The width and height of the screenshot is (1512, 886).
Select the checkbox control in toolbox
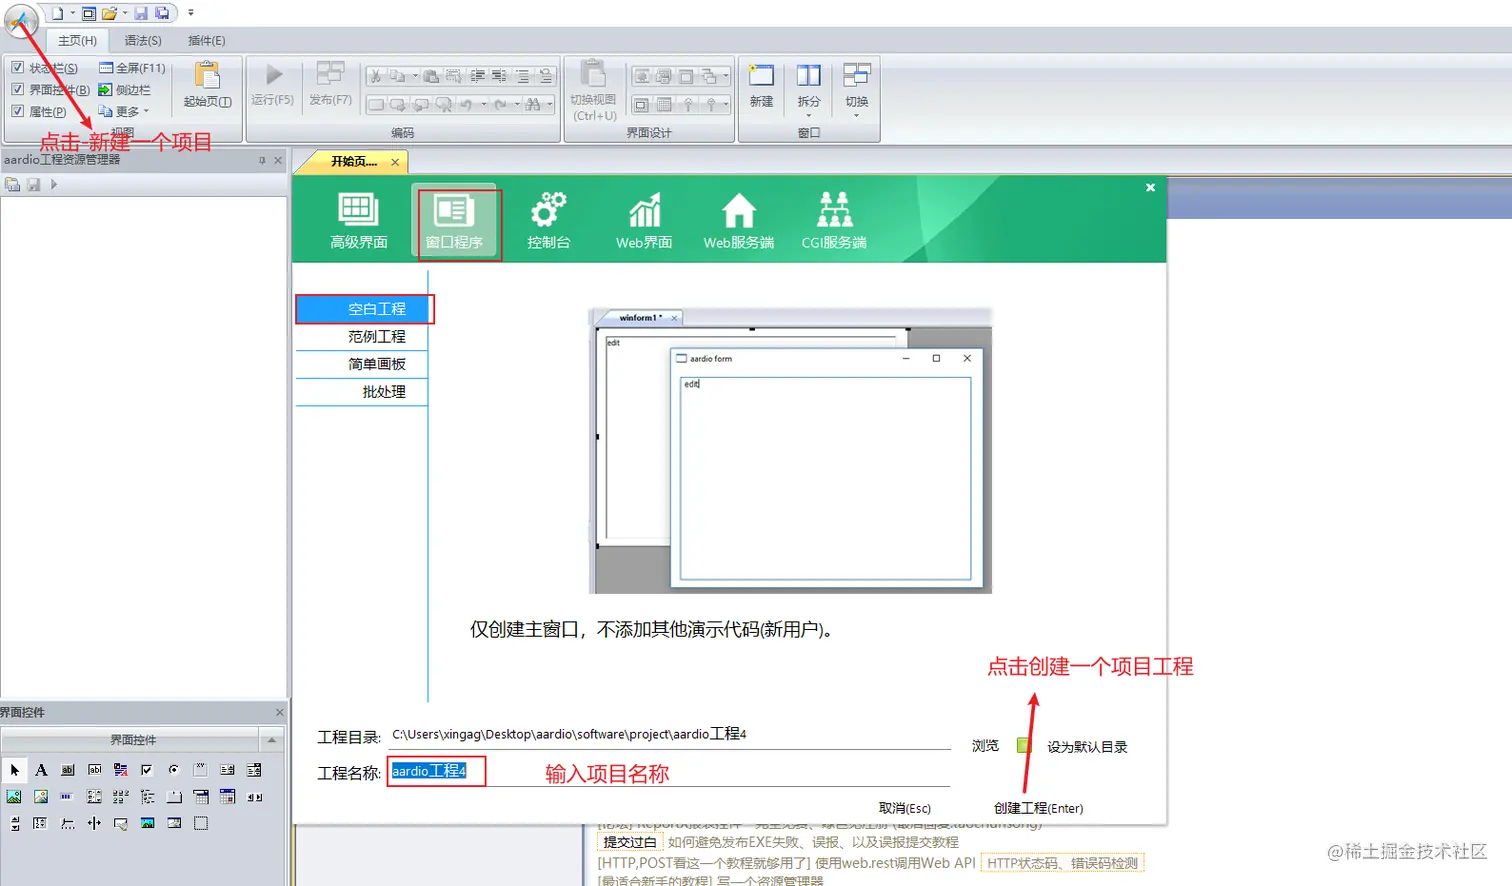click(x=147, y=770)
